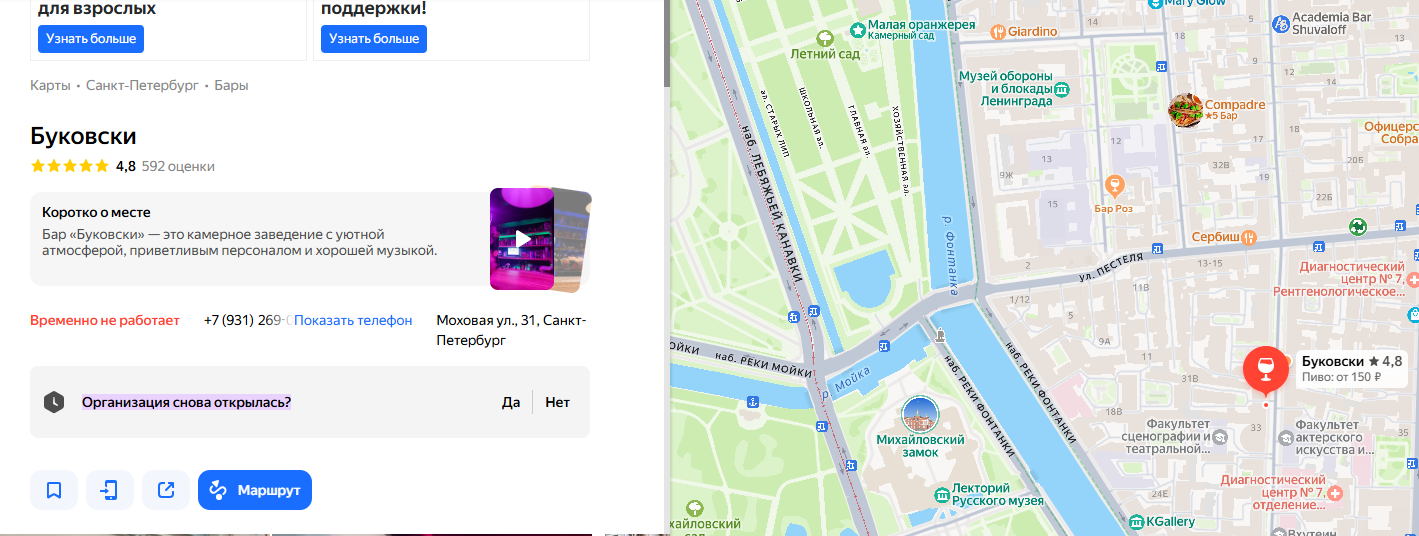Click the Офицерское Собрание map label
Screen dimensions: 1419x536
[1391, 133]
